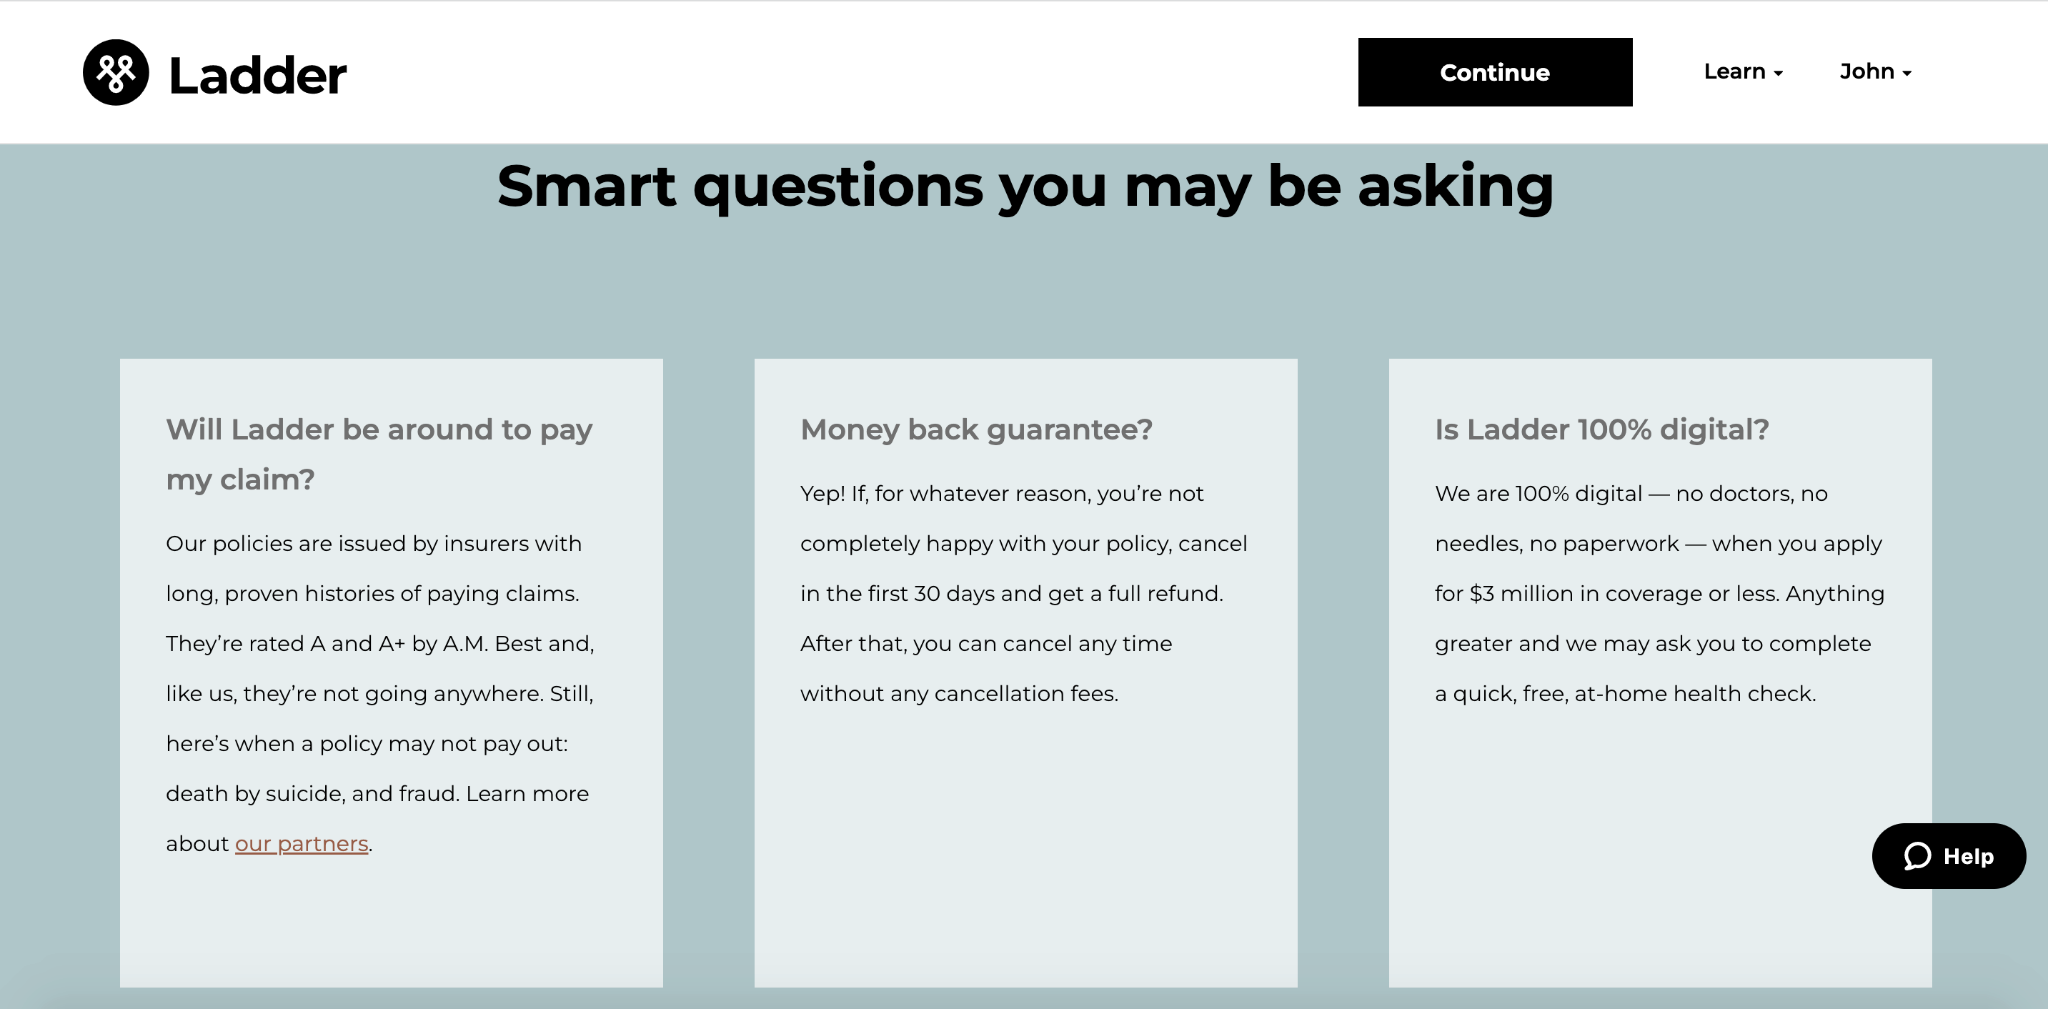Click the 'Smart questions you may be asking' title
The width and height of the screenshot is (2048, 1009).
1024,186
